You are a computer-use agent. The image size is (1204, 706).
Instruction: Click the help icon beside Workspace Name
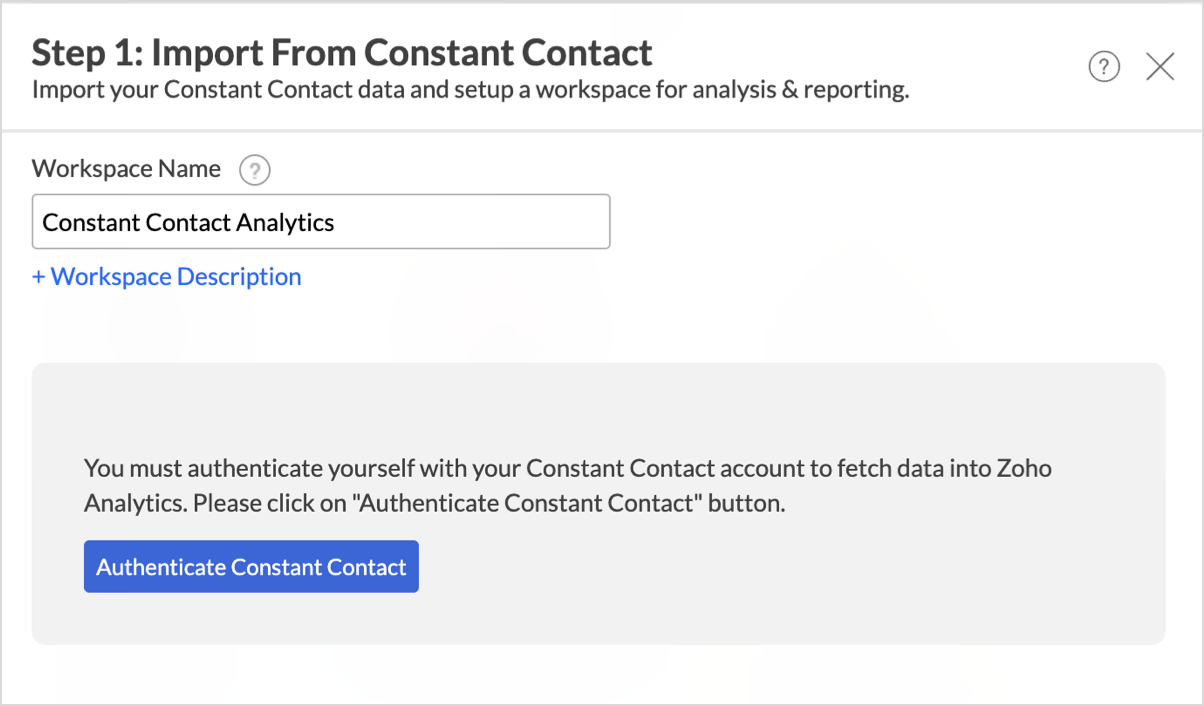[x=255, y=171]
